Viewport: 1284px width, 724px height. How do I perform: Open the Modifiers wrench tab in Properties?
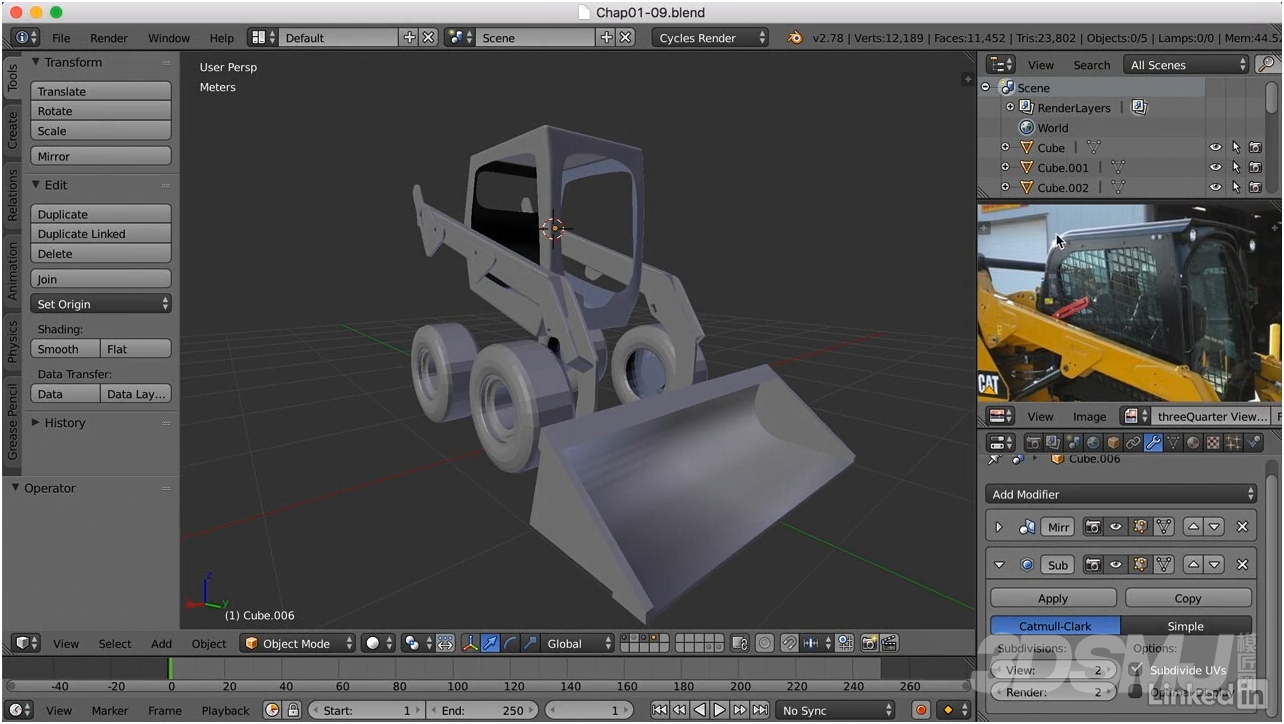tap(1153, 442)
